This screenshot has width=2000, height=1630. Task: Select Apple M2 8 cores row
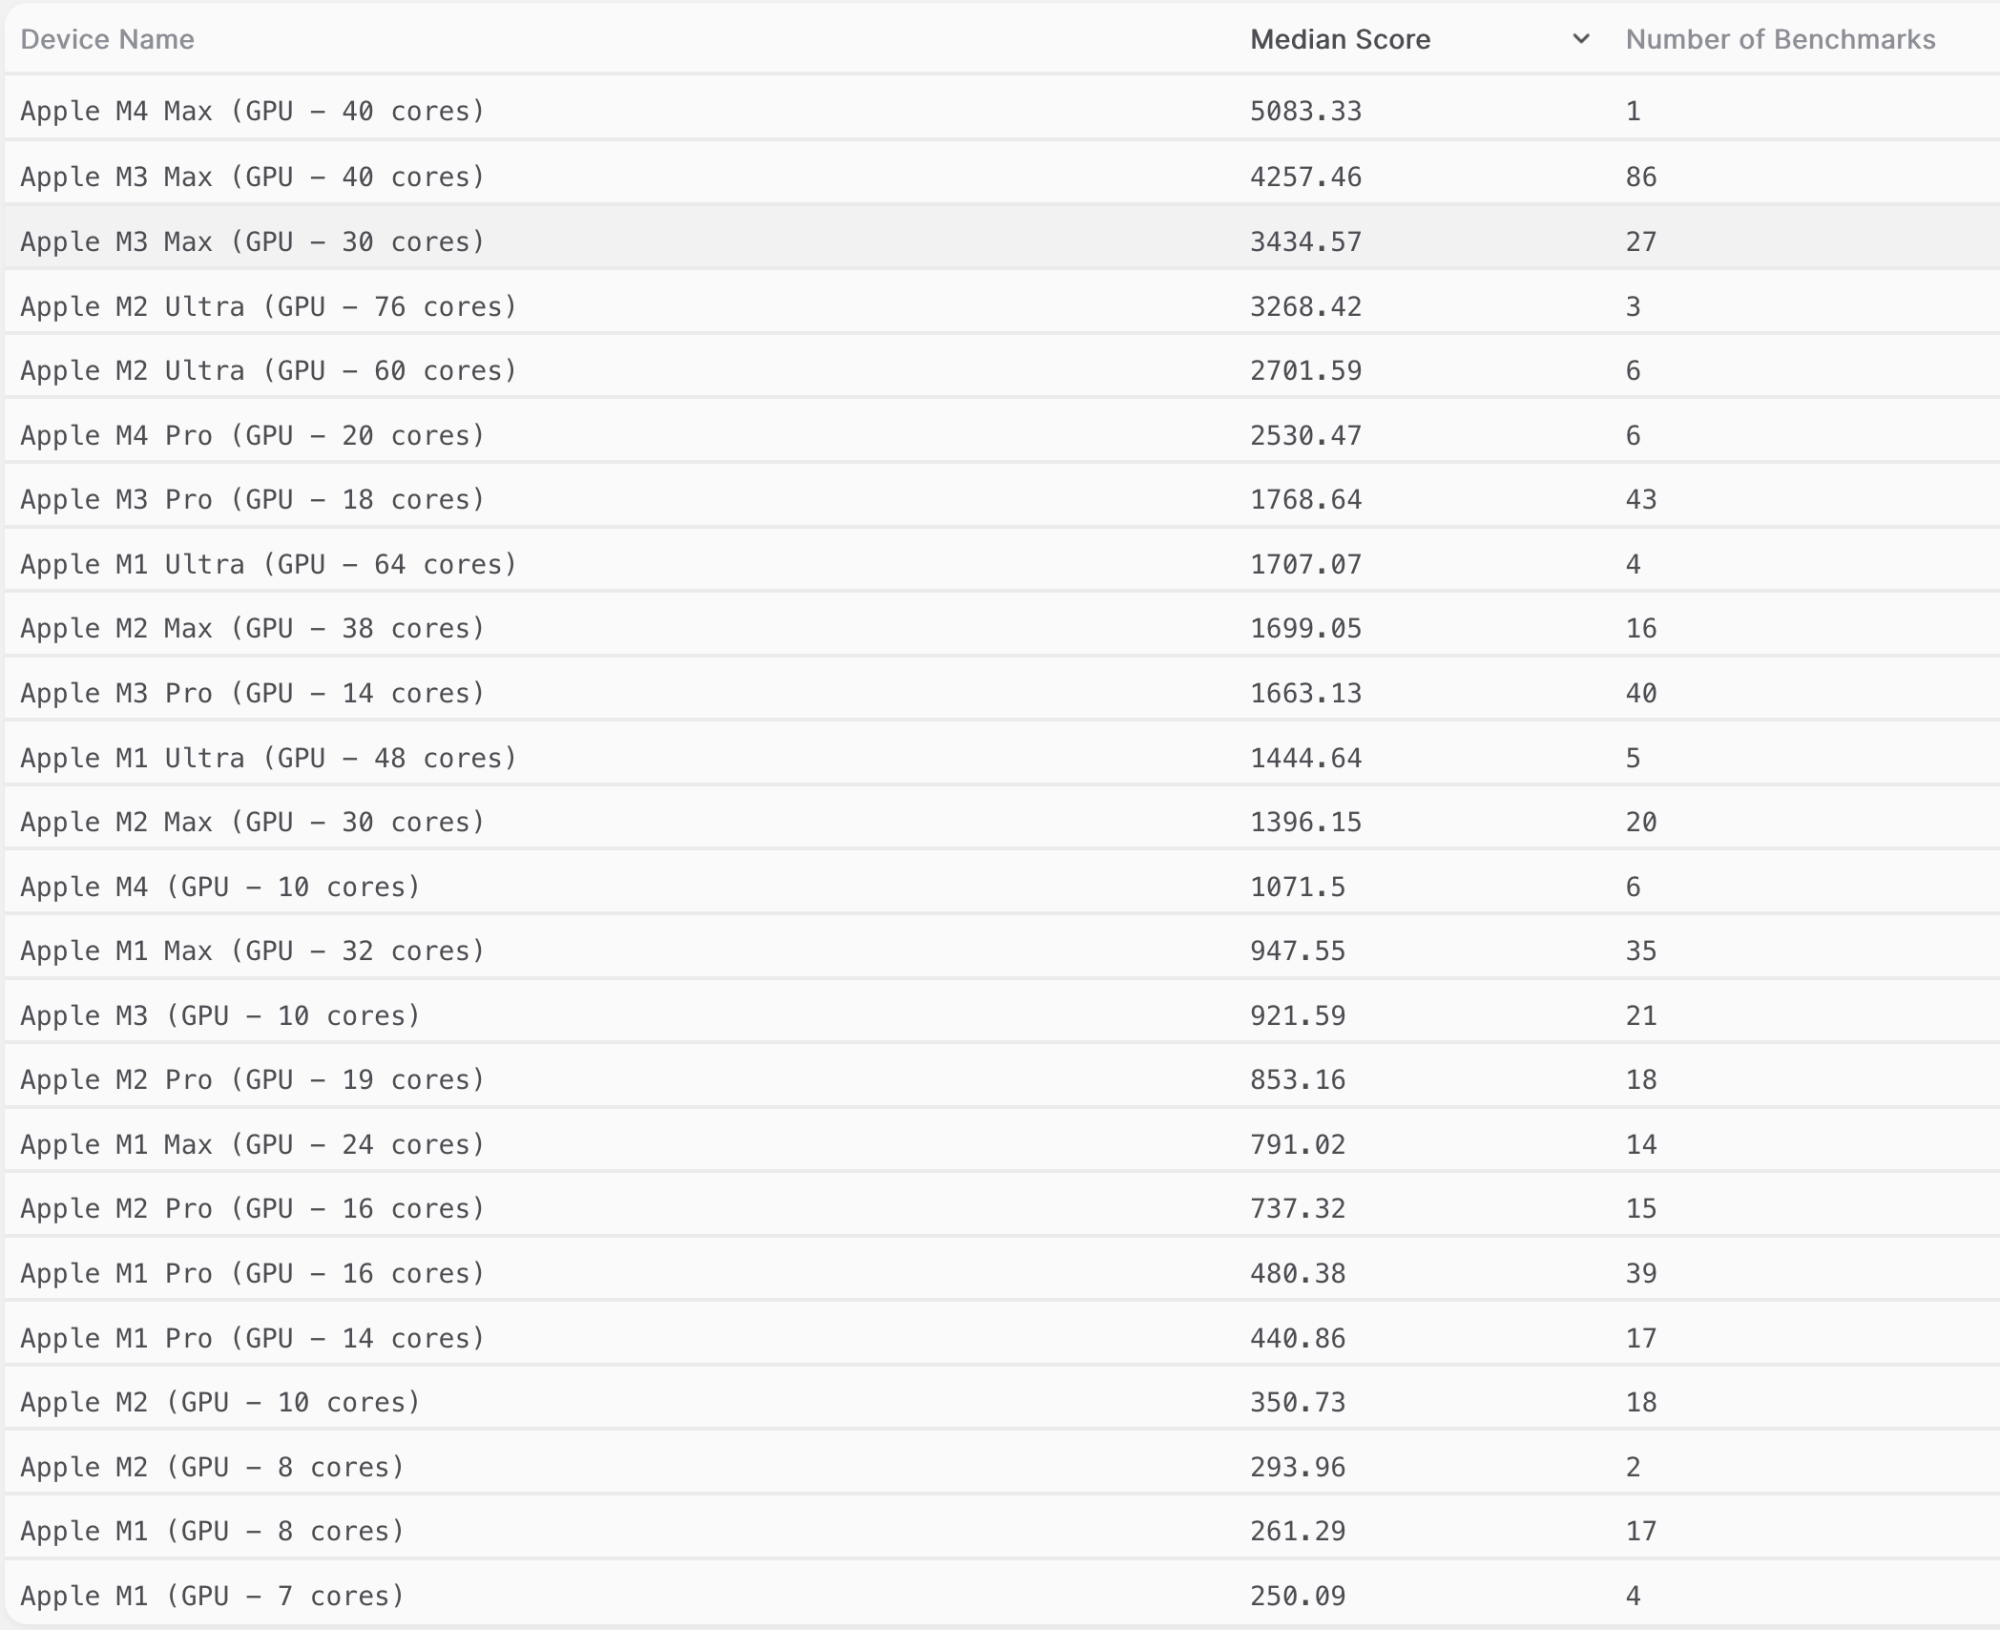212,1467
